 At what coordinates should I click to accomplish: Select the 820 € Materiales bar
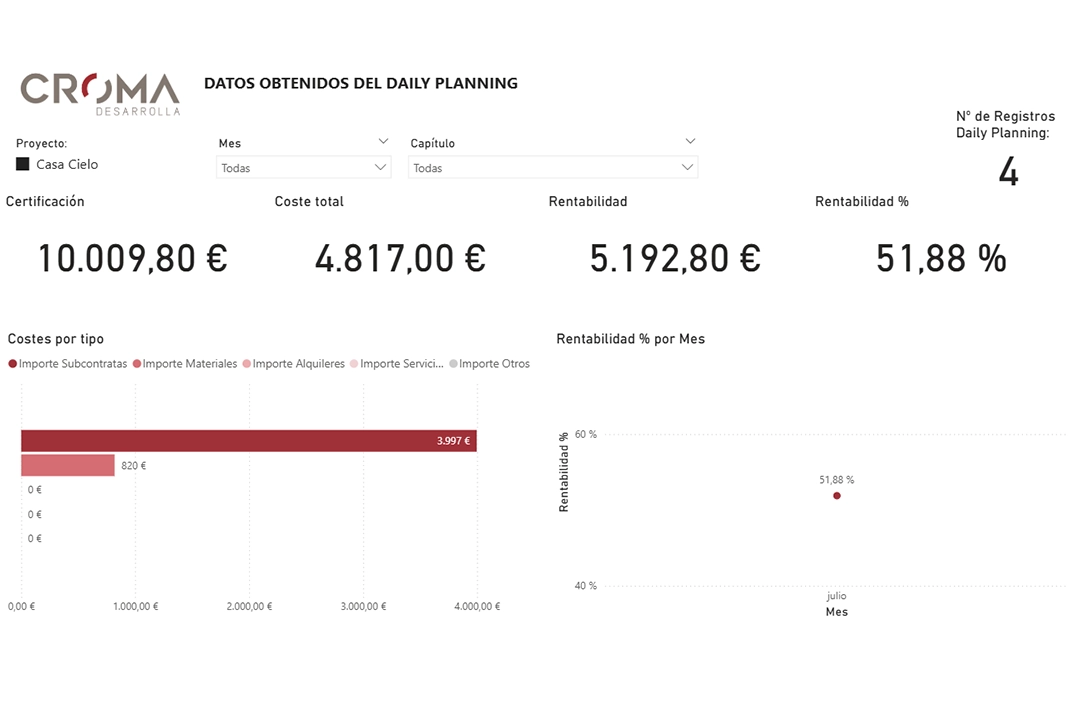click(x=68, y=465)
